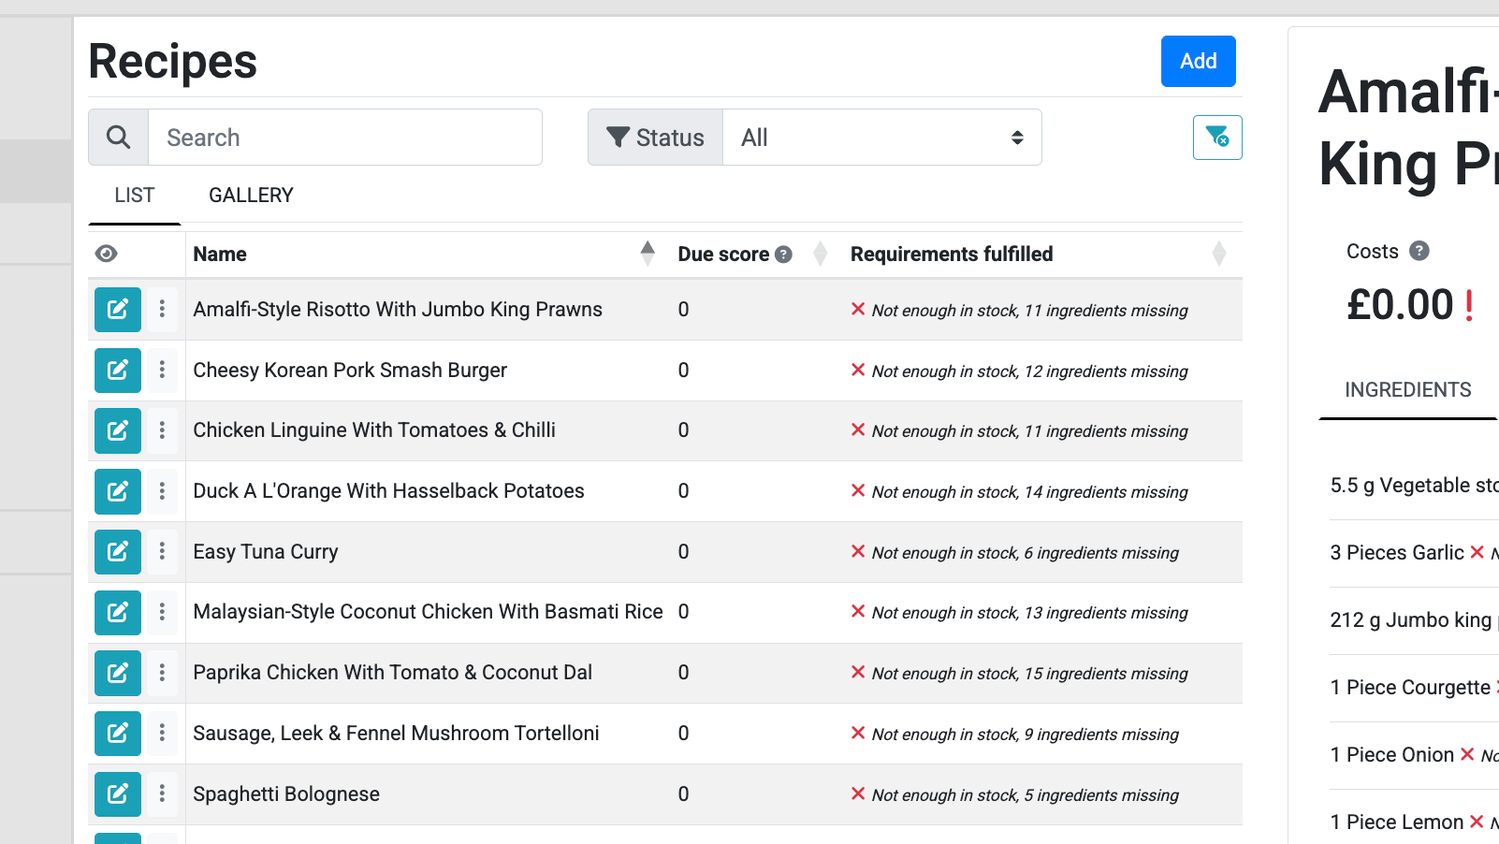Select Duck A L'Orange With Hasselback Potatoes
This screenshot has width=1499, height=844.
(389, 491)
